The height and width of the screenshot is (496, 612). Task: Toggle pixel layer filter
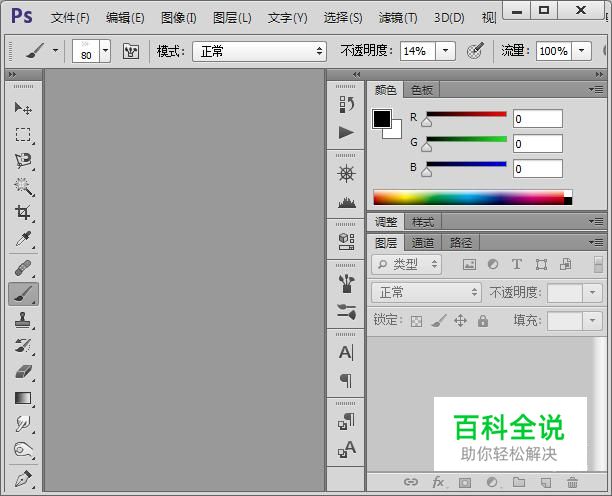[x=469, y=265]
